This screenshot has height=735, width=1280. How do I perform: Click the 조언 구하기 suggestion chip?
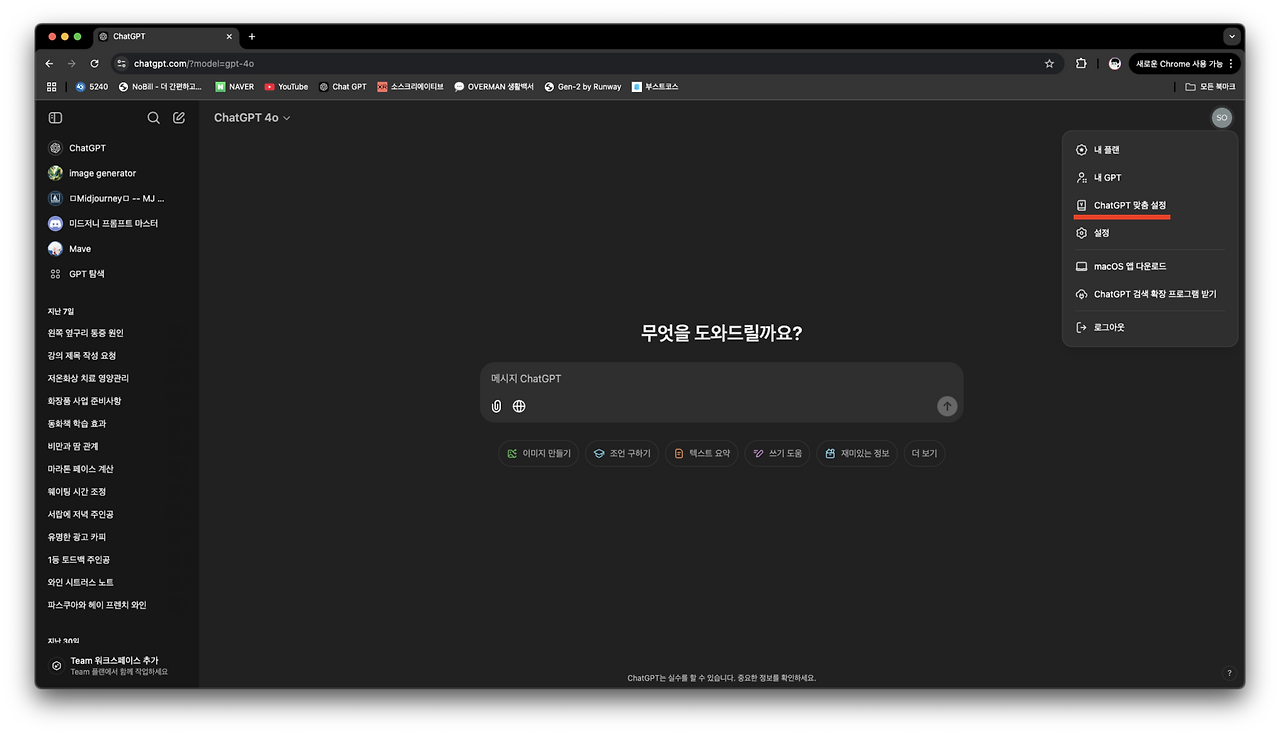tap(622, 454)
